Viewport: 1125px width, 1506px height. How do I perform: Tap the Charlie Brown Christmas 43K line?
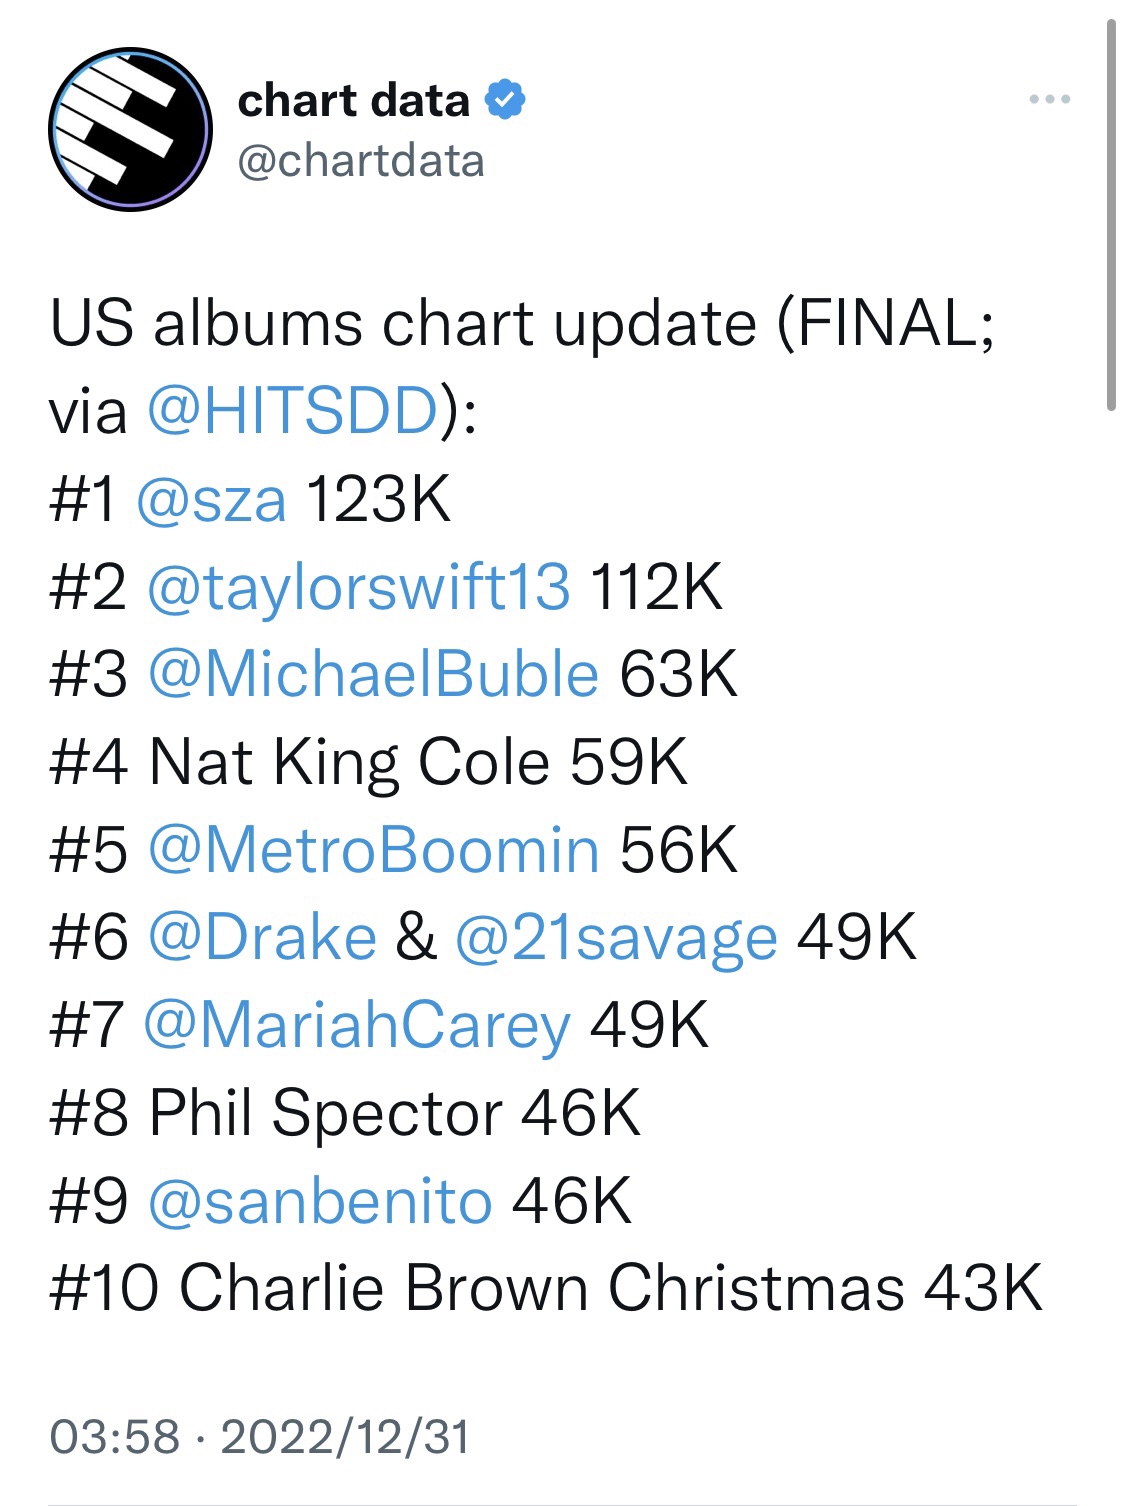coord(546,1288)
